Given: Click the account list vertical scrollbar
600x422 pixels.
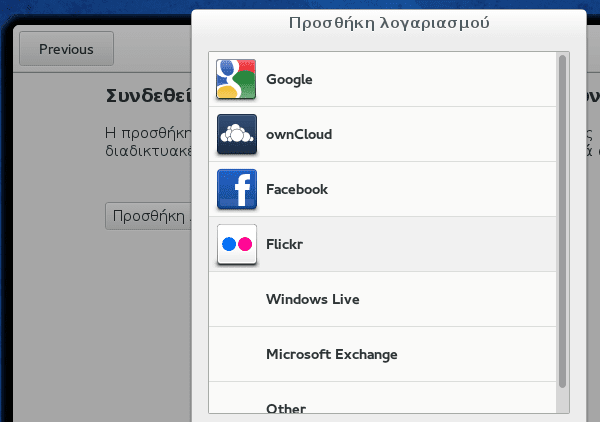Looking at the screenshot, I should (x=562, y=222).
